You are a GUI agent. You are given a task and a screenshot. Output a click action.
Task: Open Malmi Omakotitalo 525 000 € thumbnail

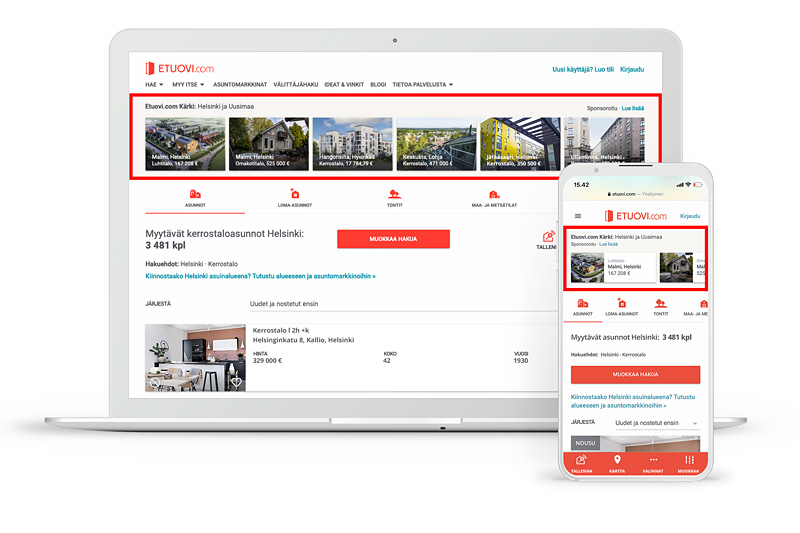tap(268, 144)
